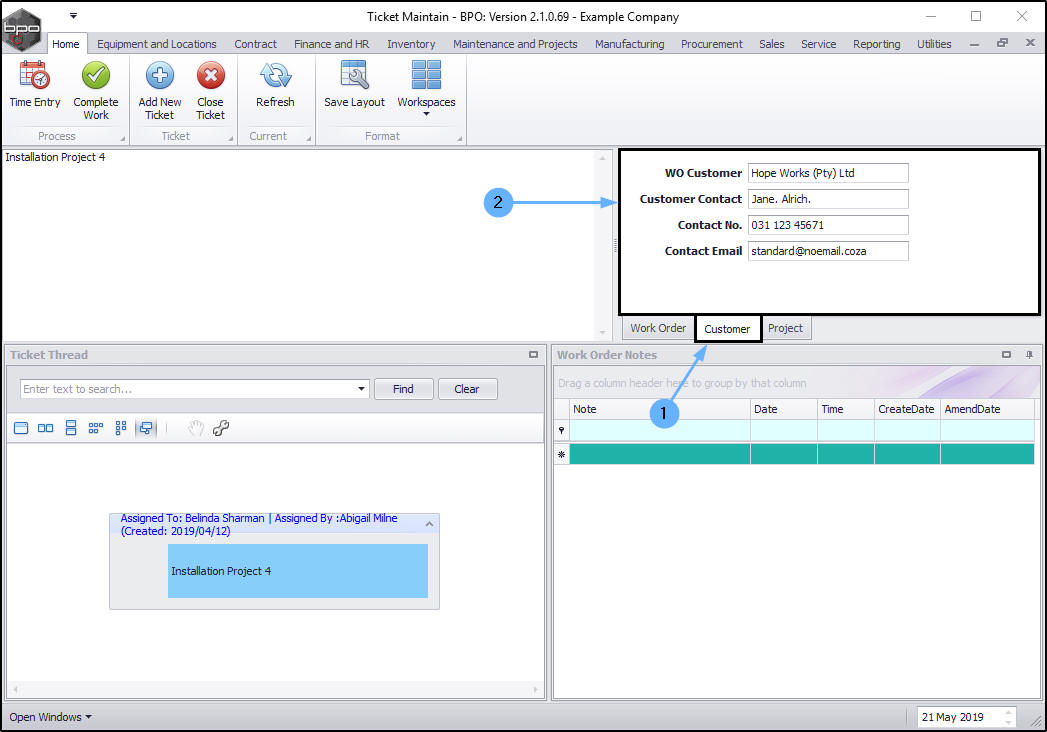
Task: Select stacked rows view icon in Ticket Thread
Action: pos(71,428)
